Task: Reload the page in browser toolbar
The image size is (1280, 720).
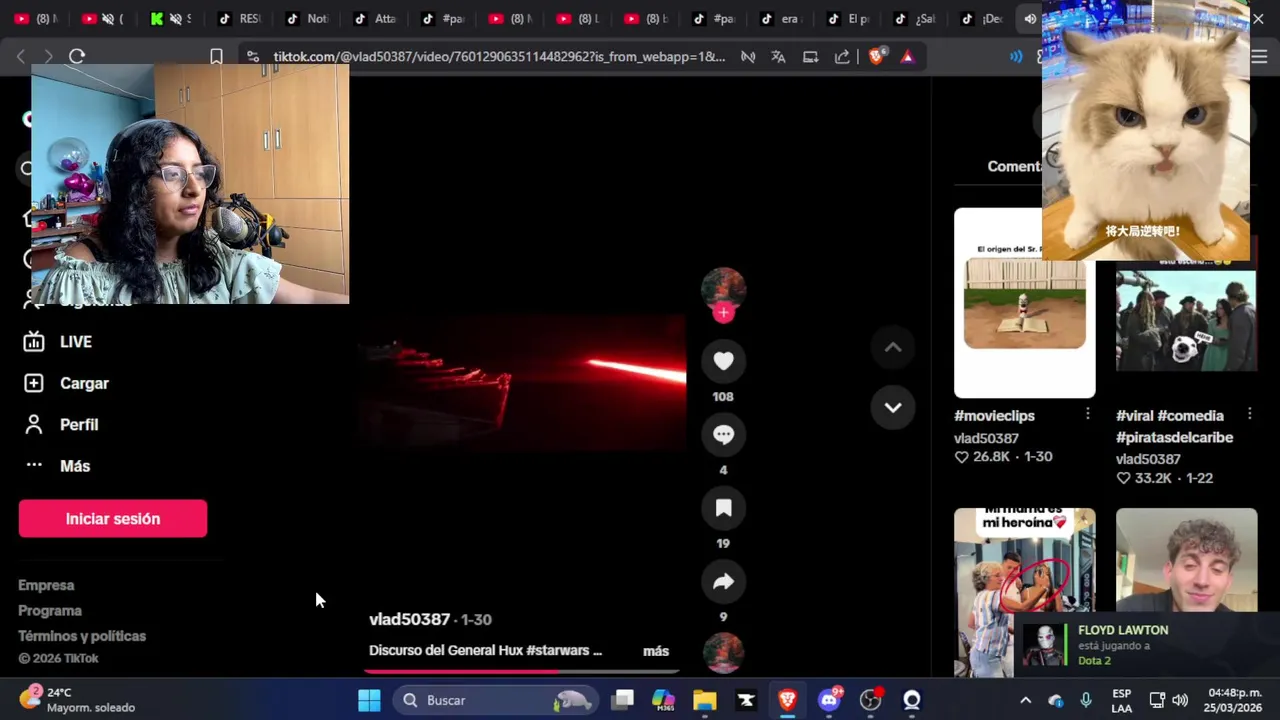Action: pyautogui.click(x=77, y=57)
